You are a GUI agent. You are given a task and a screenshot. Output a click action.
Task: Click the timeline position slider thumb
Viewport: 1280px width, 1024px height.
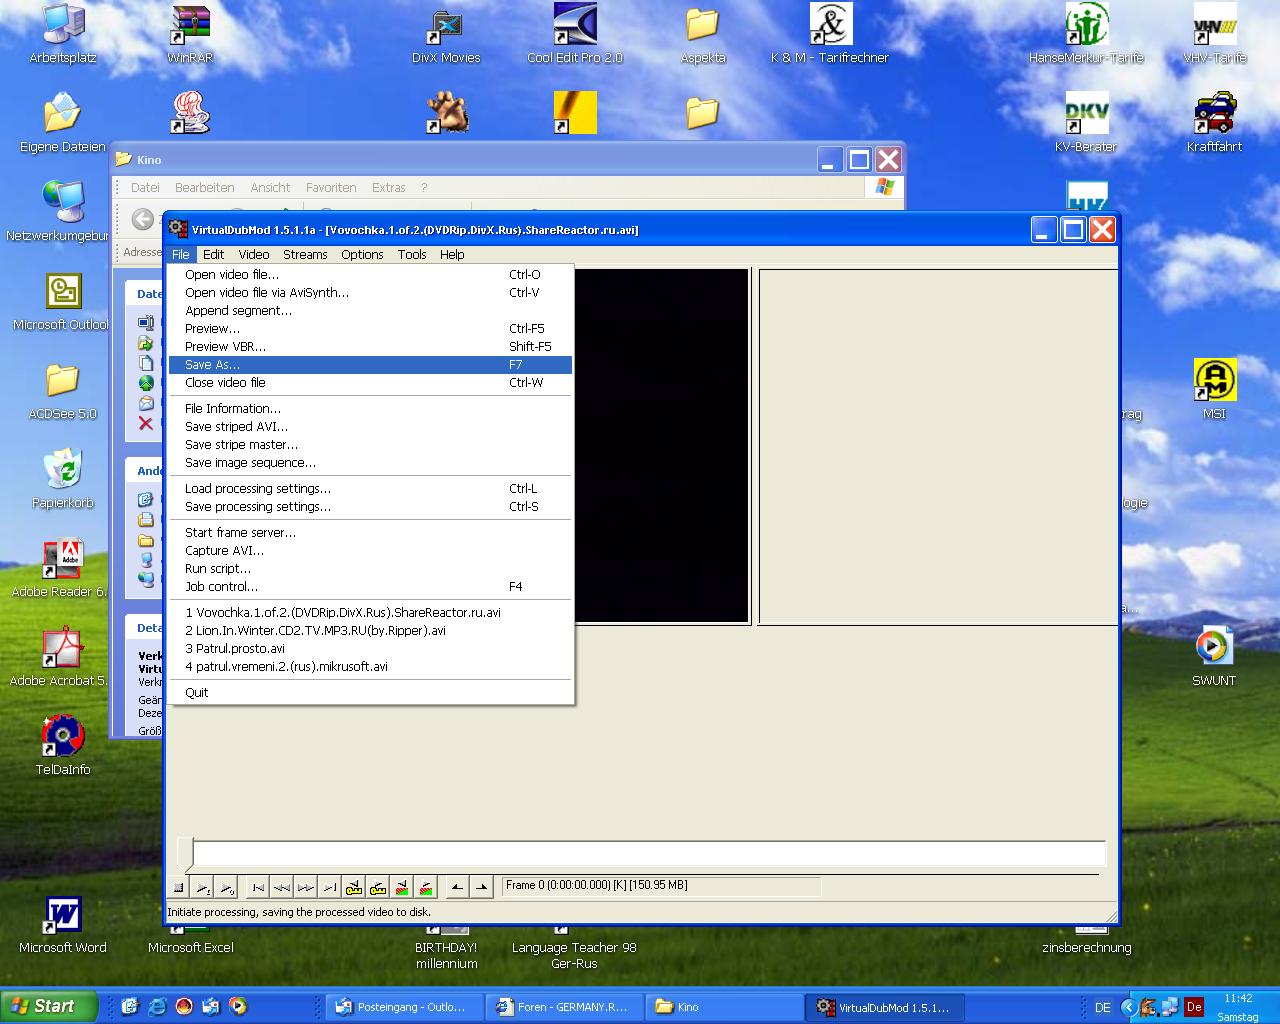pyautogui.click(x=185, y=853)
